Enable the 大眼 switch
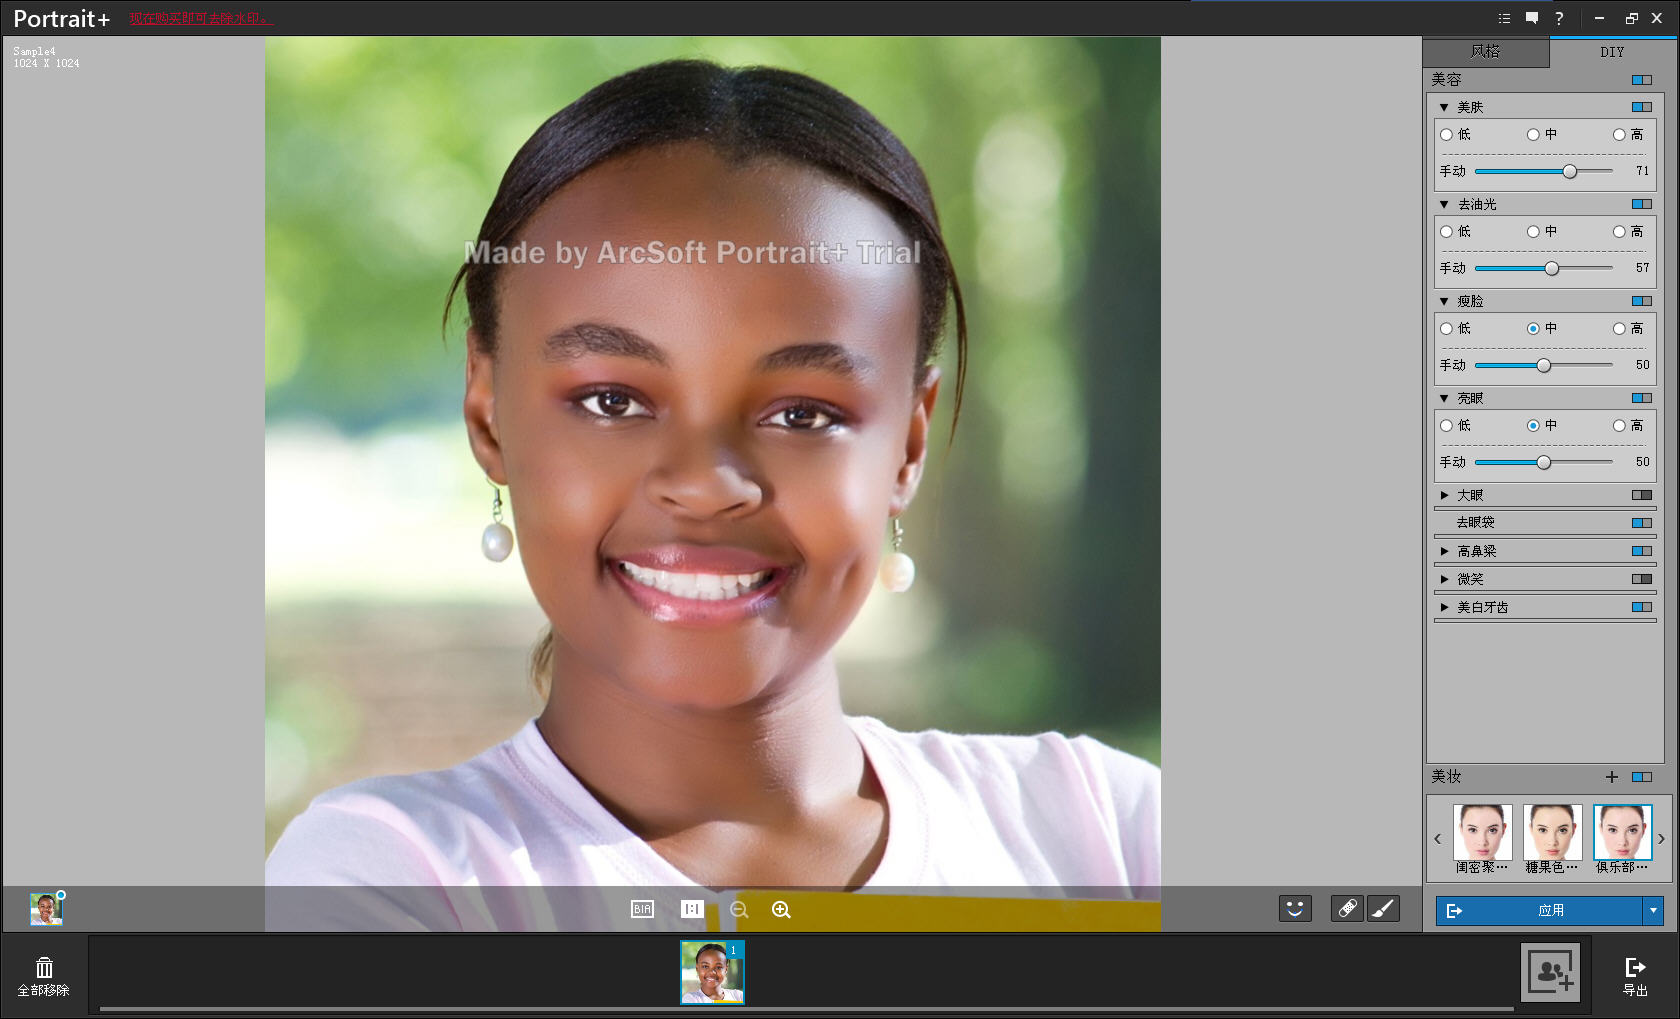 coord(1642,495)
